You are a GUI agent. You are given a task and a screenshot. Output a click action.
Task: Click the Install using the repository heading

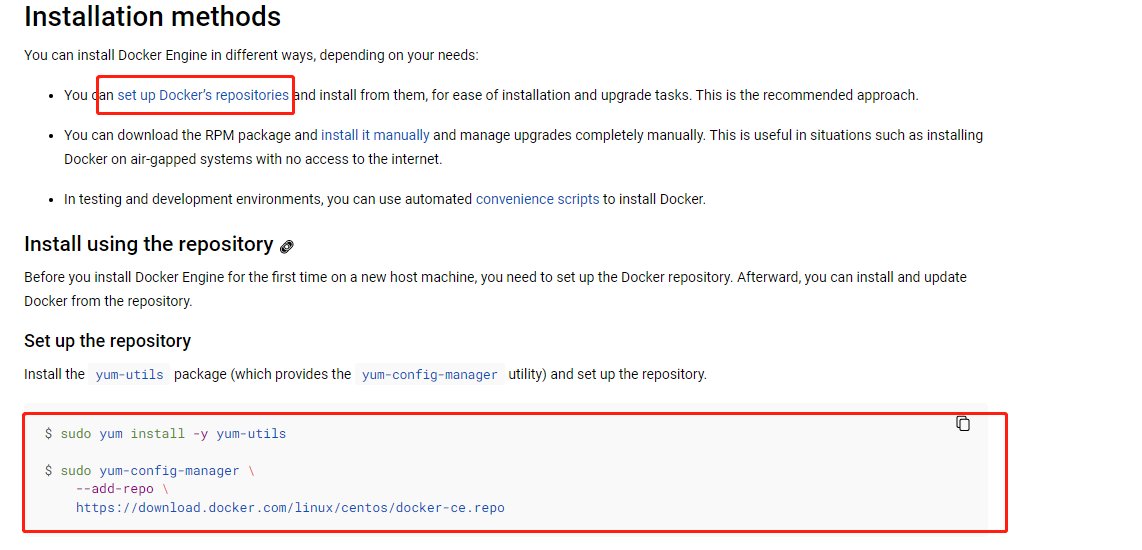click(x=149, y=244)
